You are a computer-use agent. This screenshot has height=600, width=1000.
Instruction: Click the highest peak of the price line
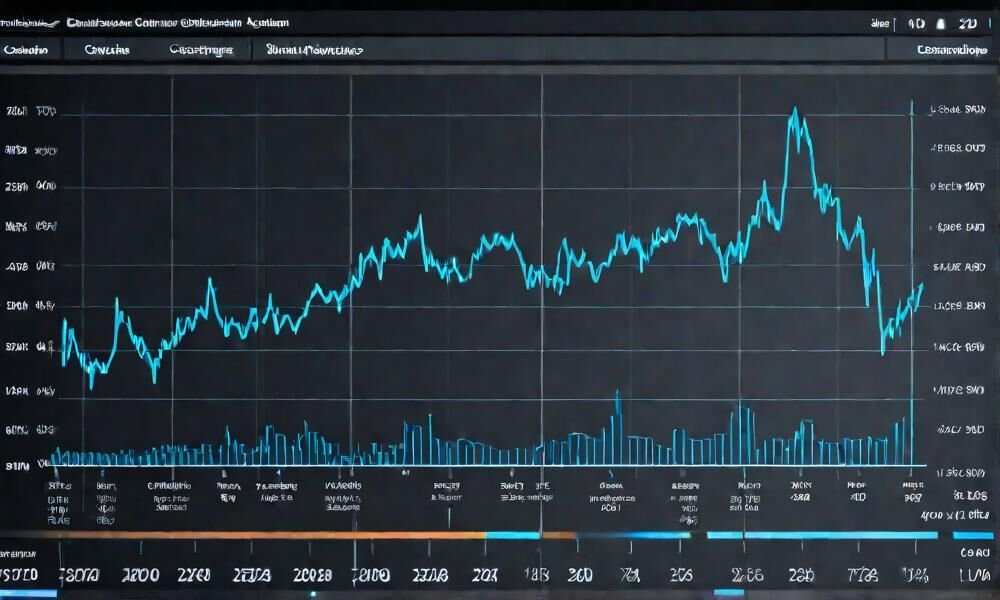coord(795,112)
